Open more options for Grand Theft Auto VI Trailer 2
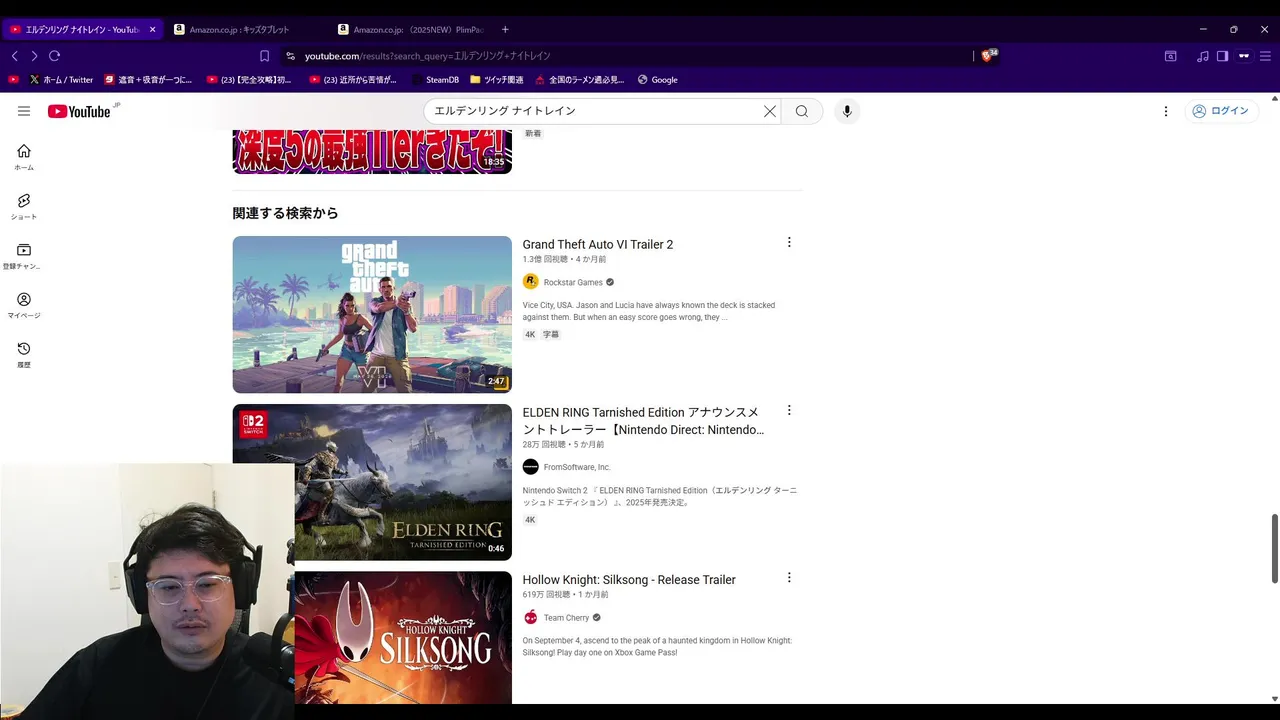Screen dimensions: 1280x720 pyautogui.click(x=789, y=242)
